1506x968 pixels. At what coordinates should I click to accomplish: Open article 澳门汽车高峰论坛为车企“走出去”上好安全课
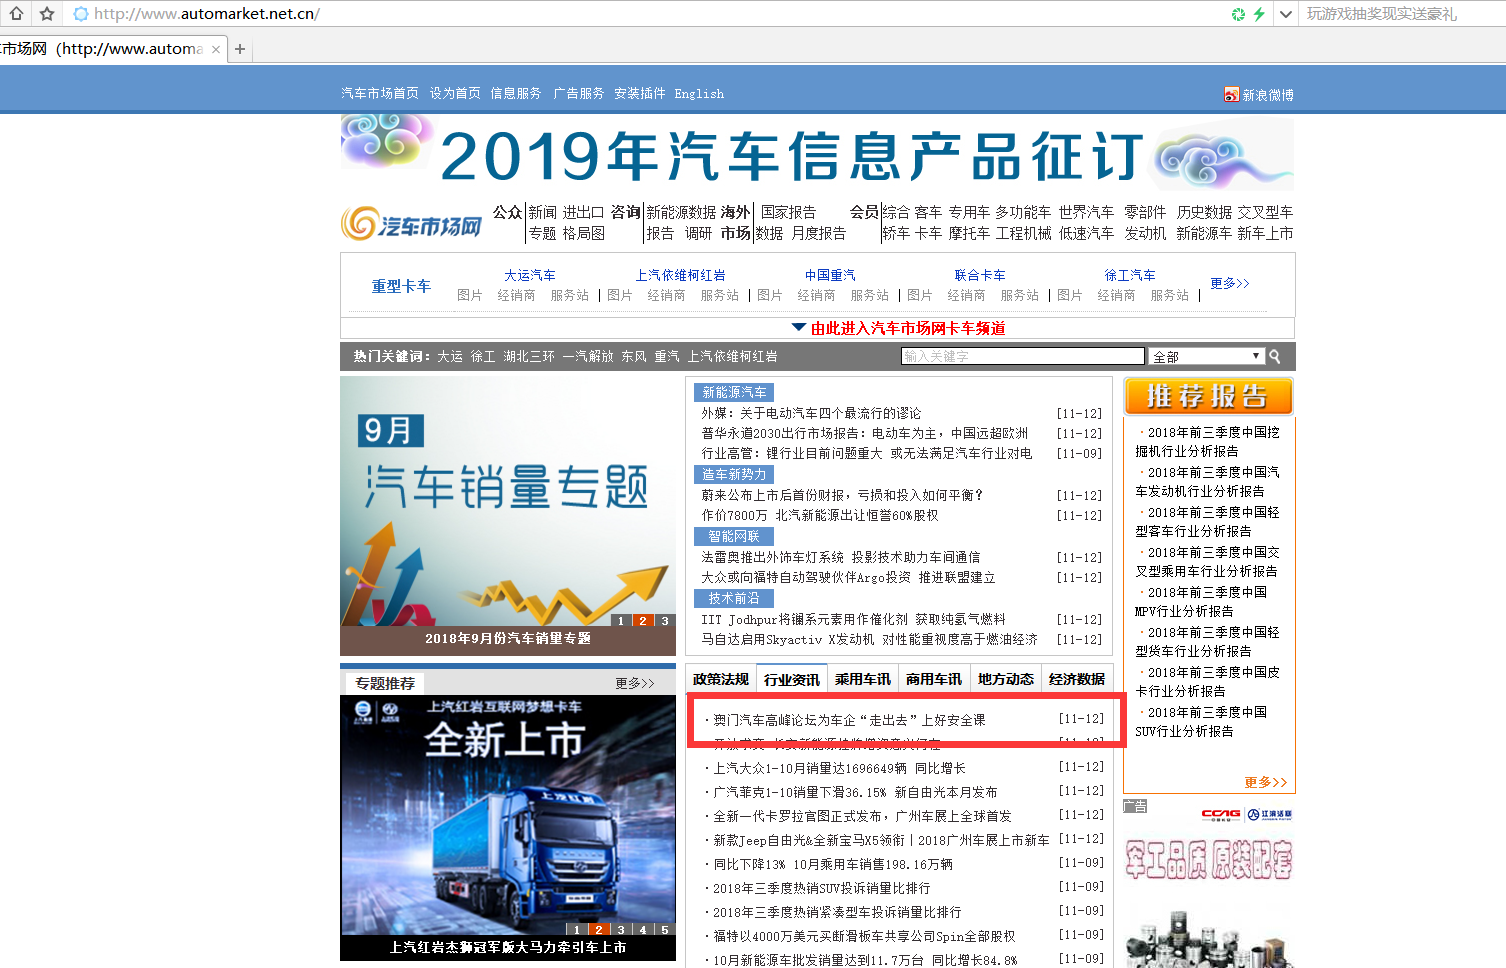[x=849, y=720]
